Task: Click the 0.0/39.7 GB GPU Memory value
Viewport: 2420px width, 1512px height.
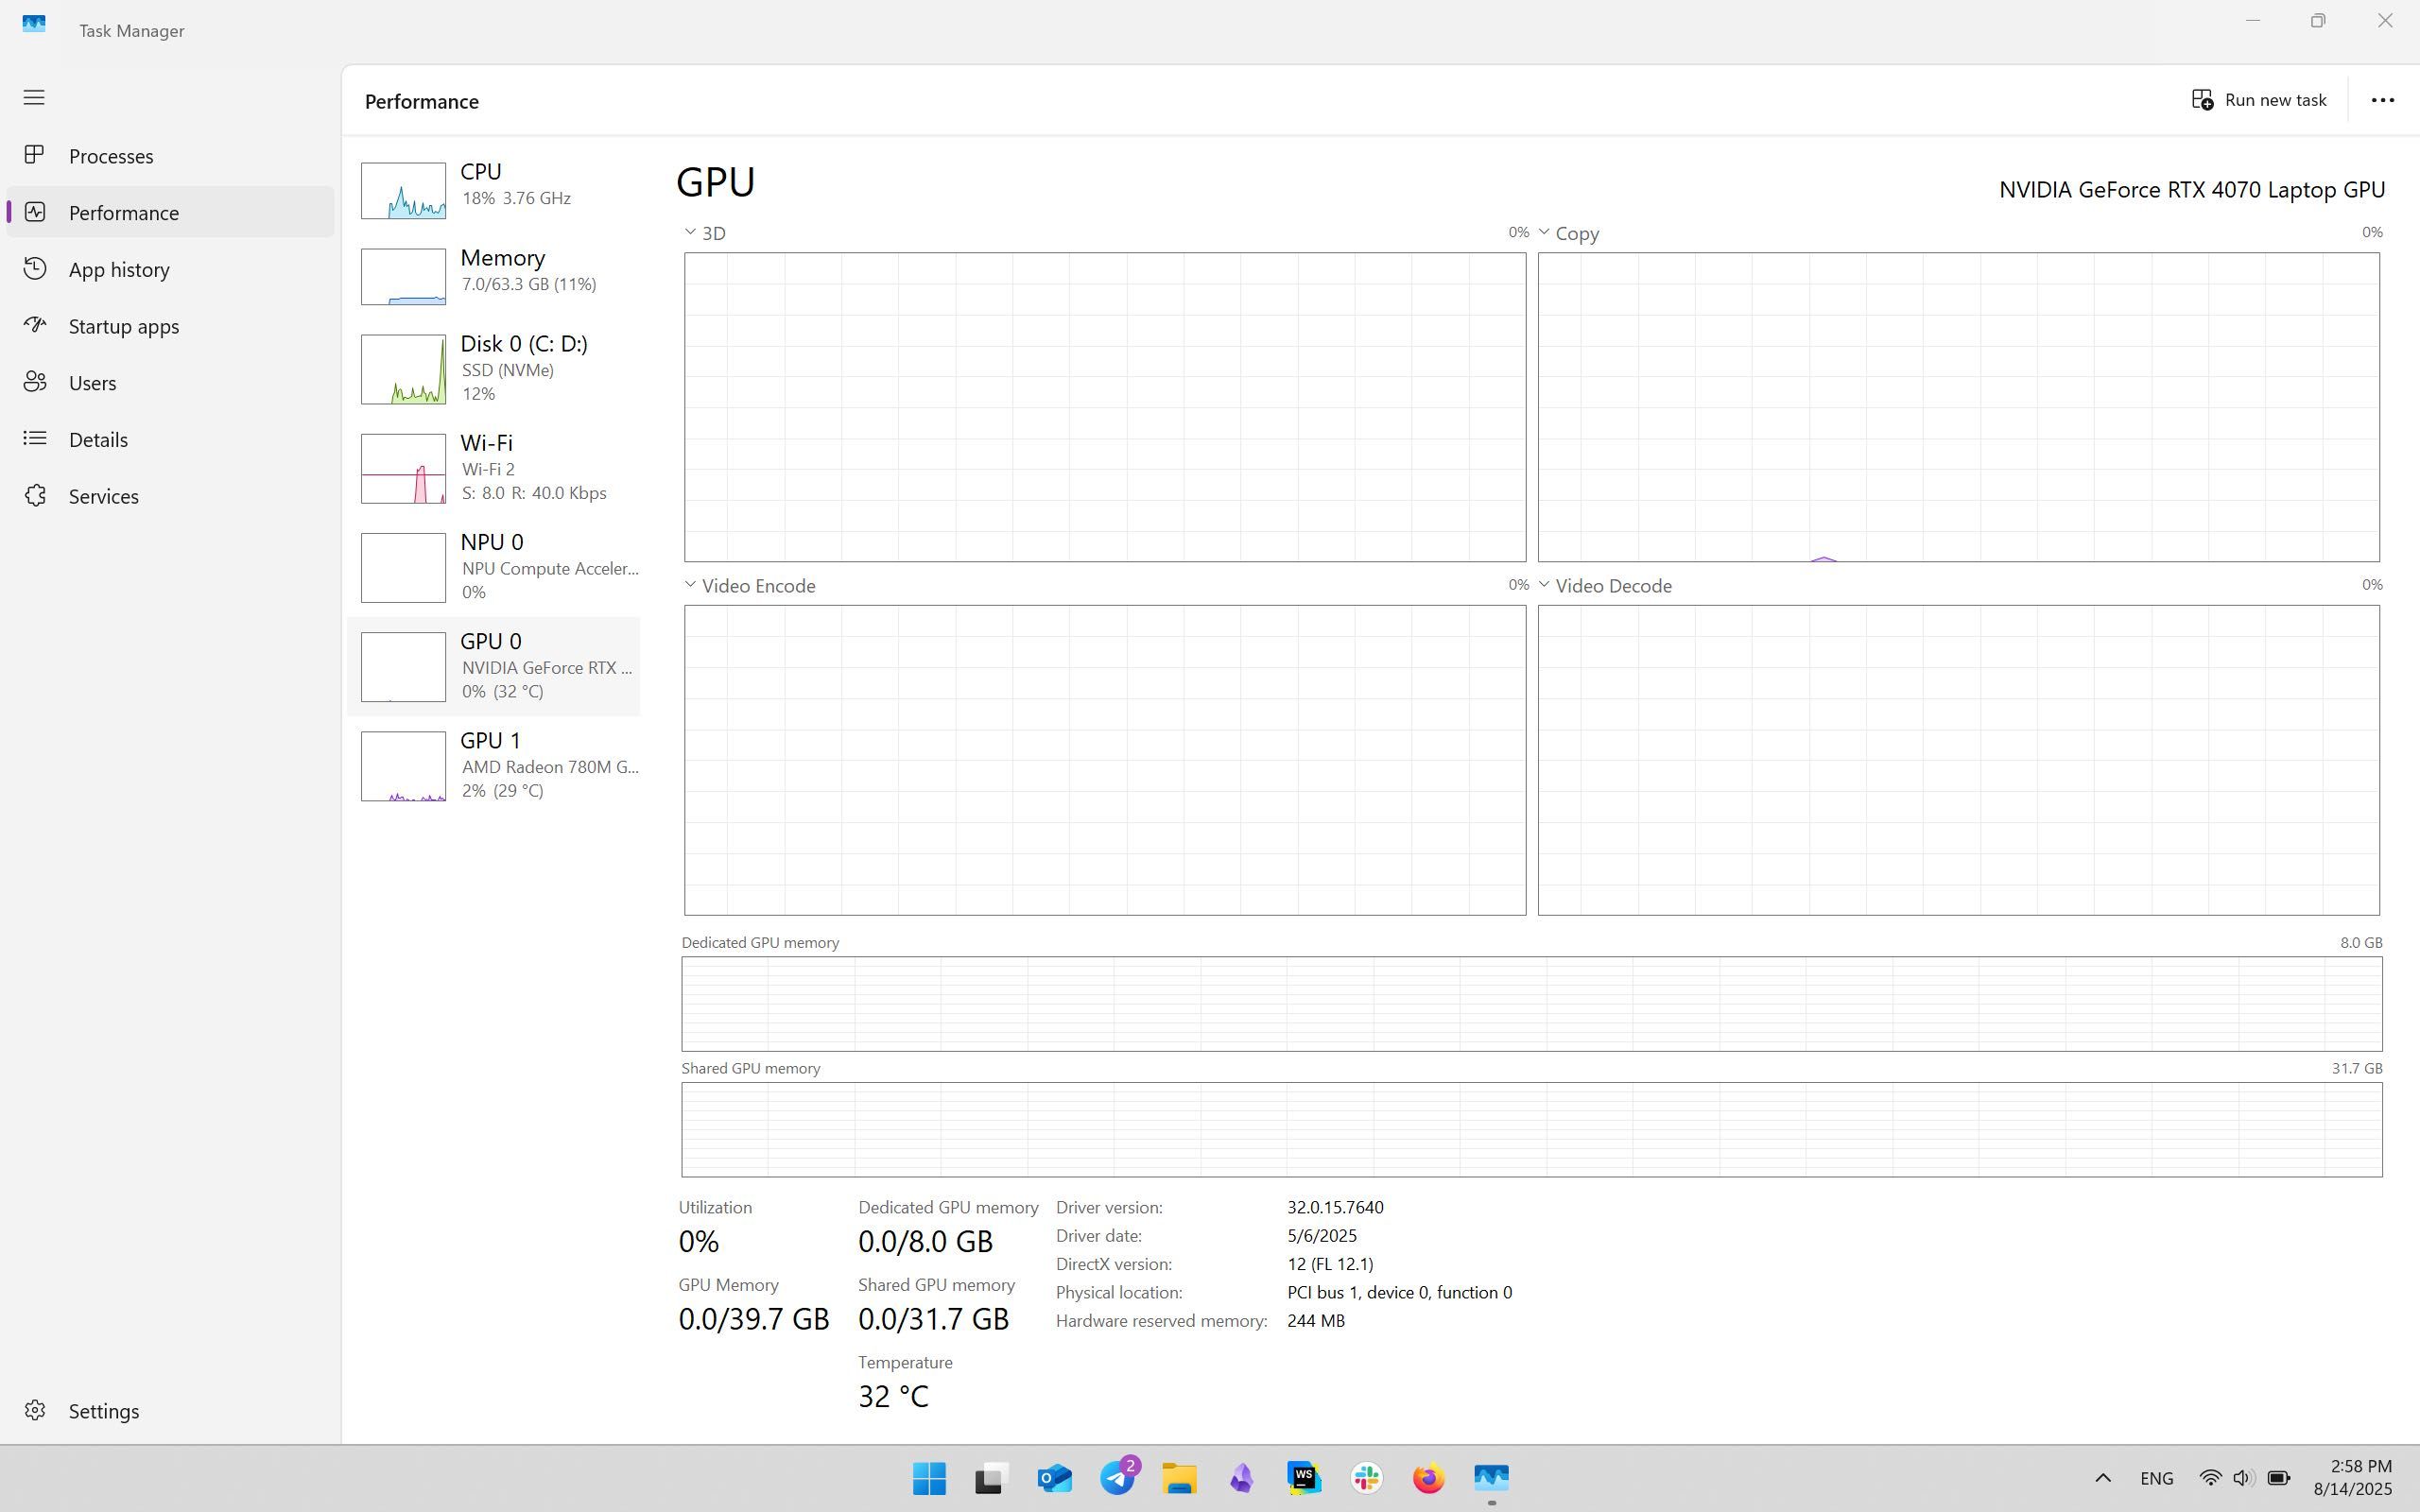Action: 754,1319
